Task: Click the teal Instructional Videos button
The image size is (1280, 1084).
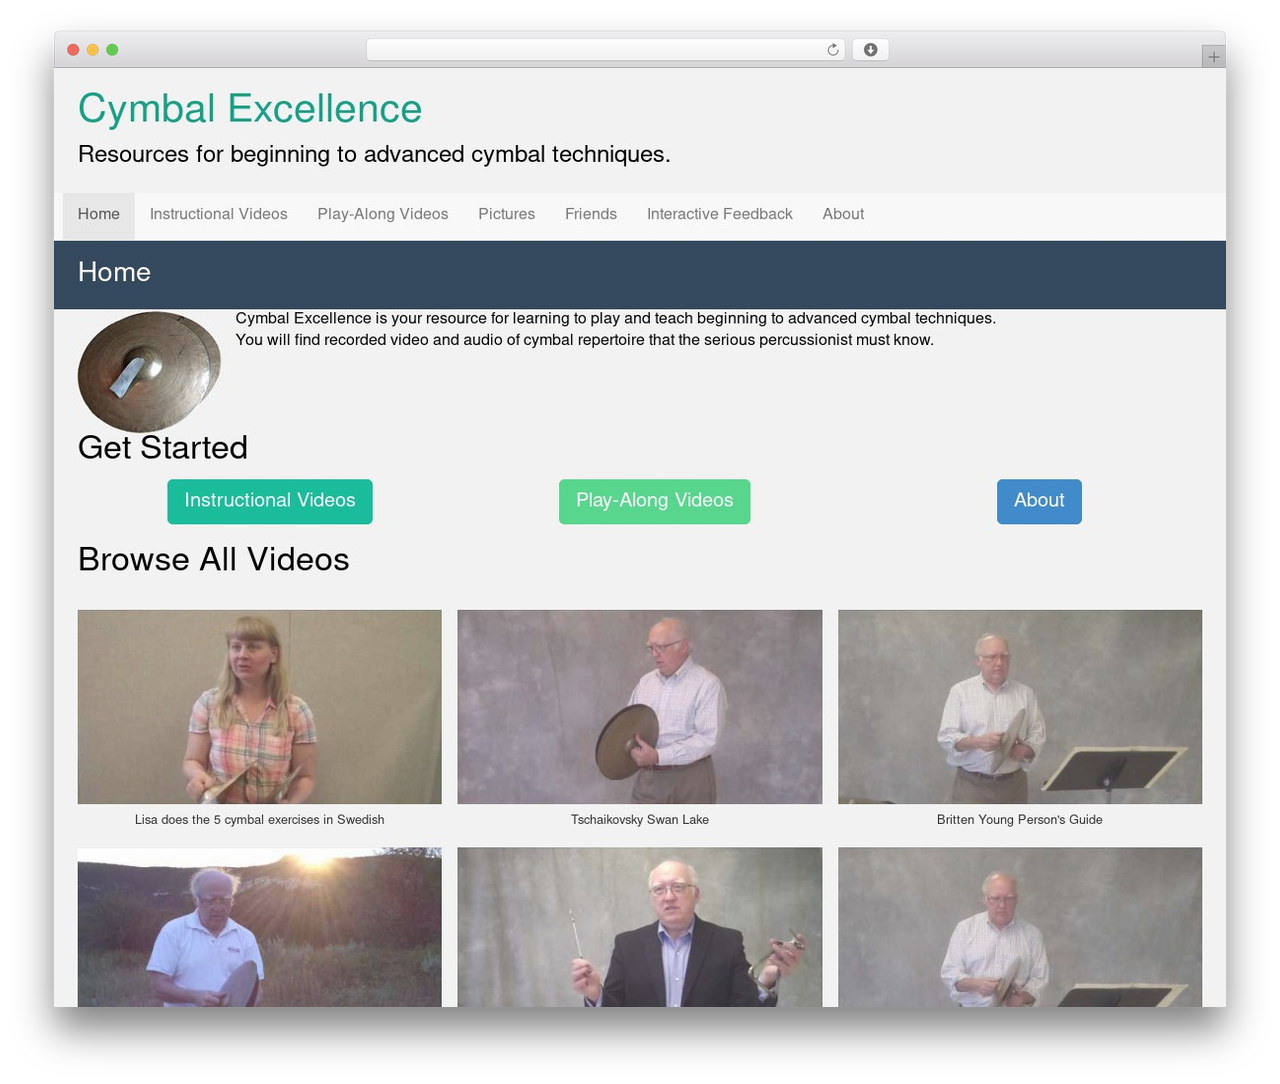Action: pyautogui.click(x=270, y=501)
